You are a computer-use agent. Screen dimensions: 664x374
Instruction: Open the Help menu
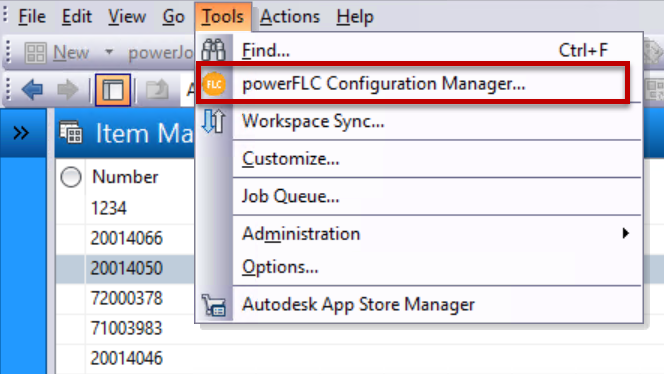click(x=355, y=17)
